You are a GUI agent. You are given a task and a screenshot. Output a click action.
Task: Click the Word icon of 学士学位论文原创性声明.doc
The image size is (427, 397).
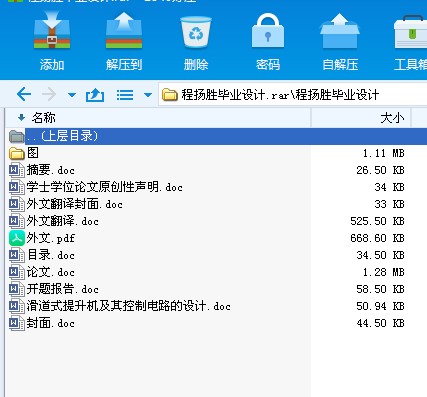pos(17,187)
